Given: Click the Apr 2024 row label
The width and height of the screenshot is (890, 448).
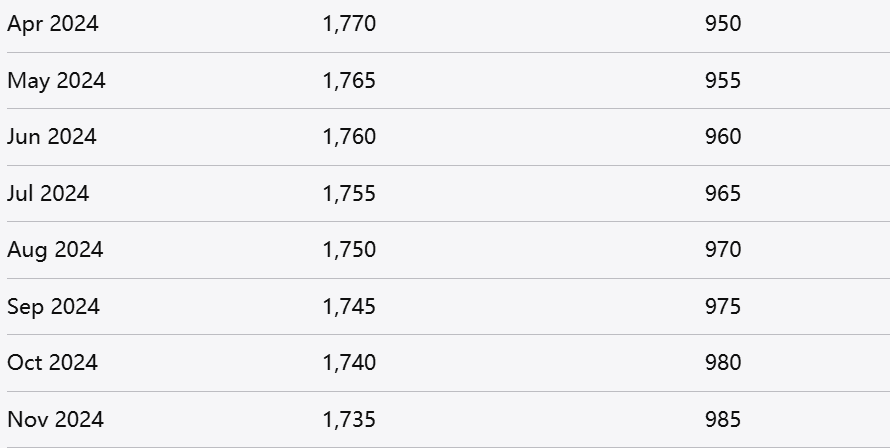Looking at the screenshot, I should pos(53,23).
